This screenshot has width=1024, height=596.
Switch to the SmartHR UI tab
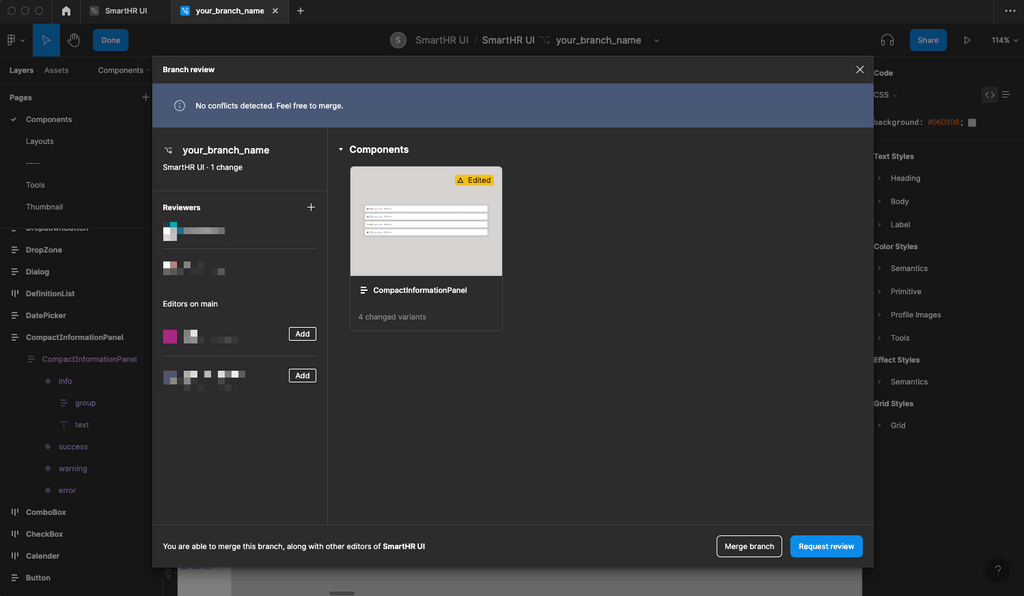tap(125, 11)
